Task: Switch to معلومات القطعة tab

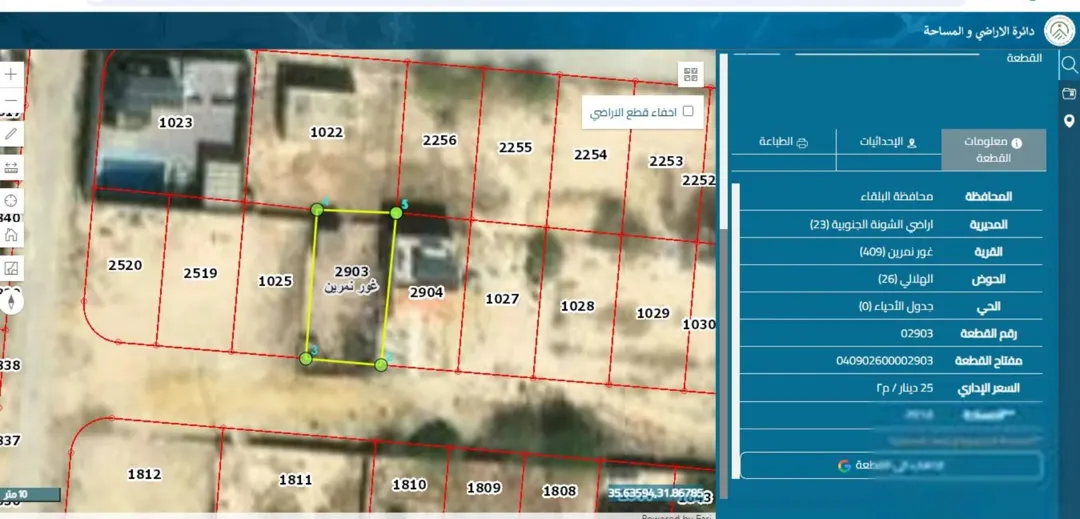Action: pos(993,149)
